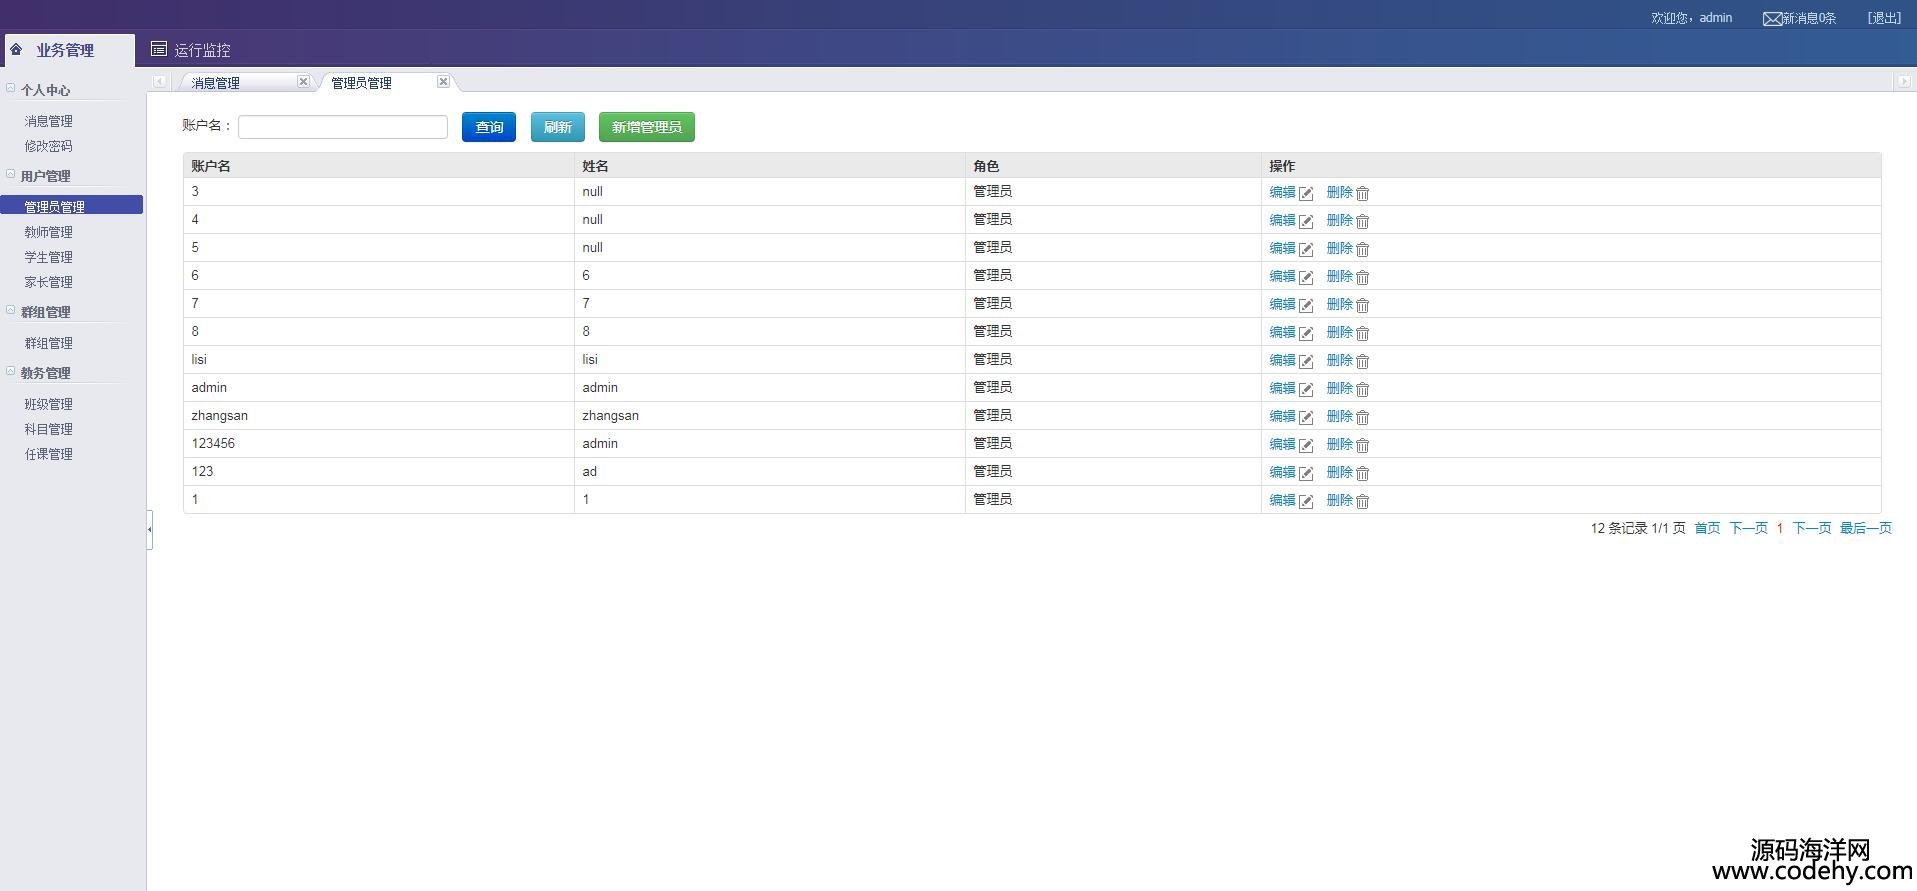Close the 消息管理 tab
The height and width of the screenshot is (891, 1917).
(303, 82)
